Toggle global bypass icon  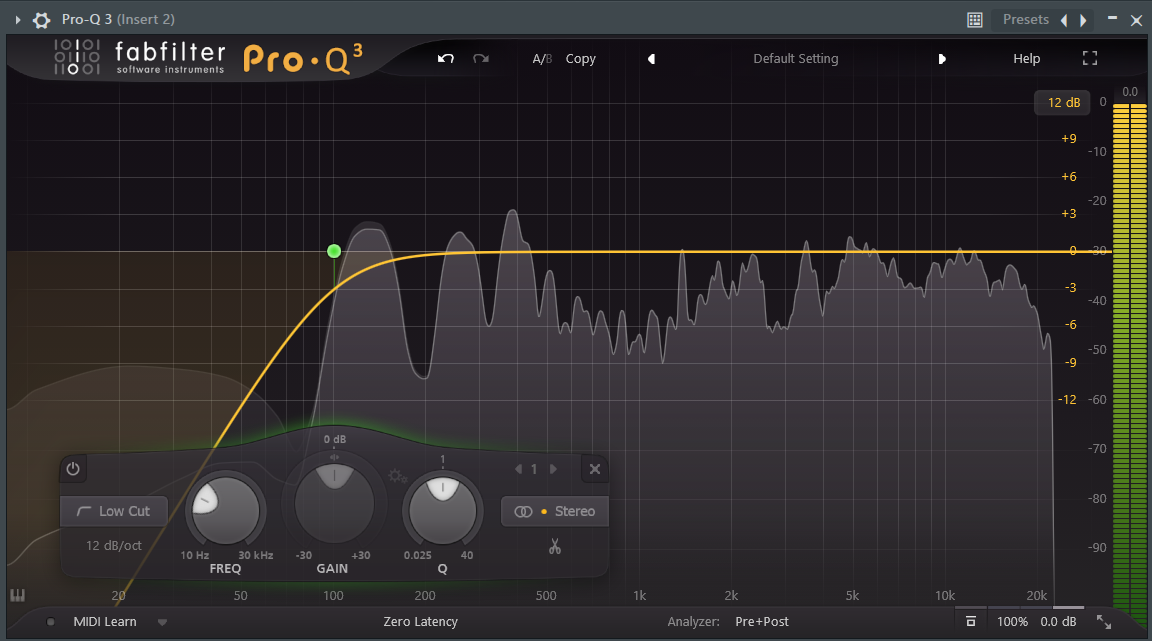point(971,622)
